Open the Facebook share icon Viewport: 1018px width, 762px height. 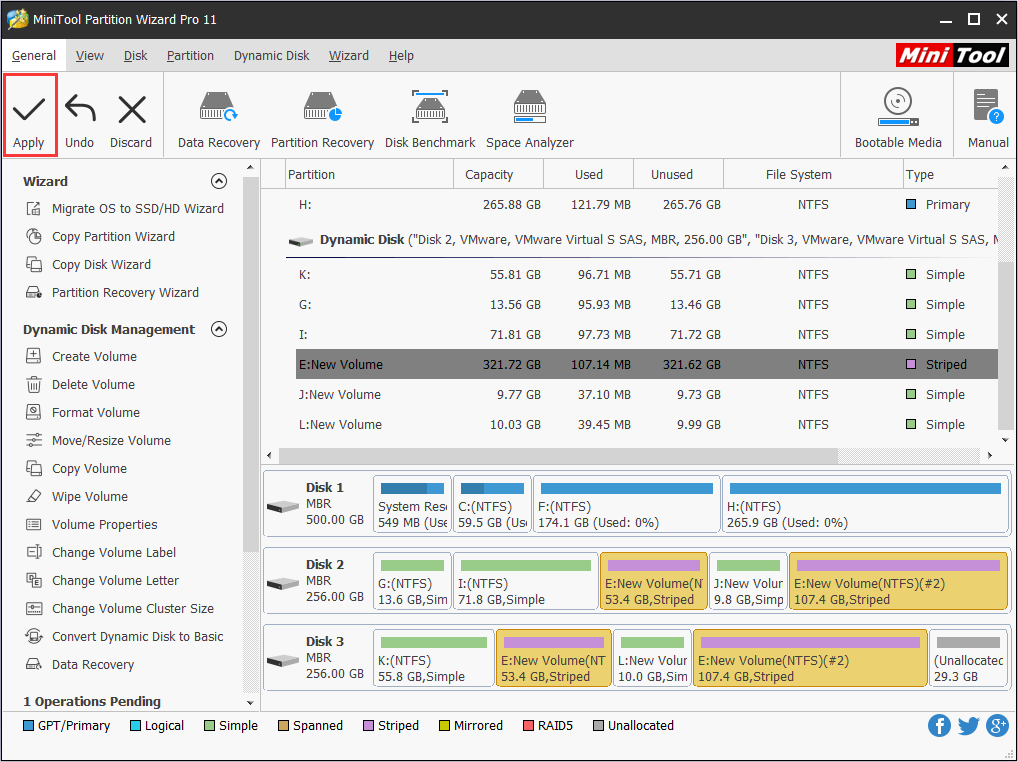coord(939,725)
